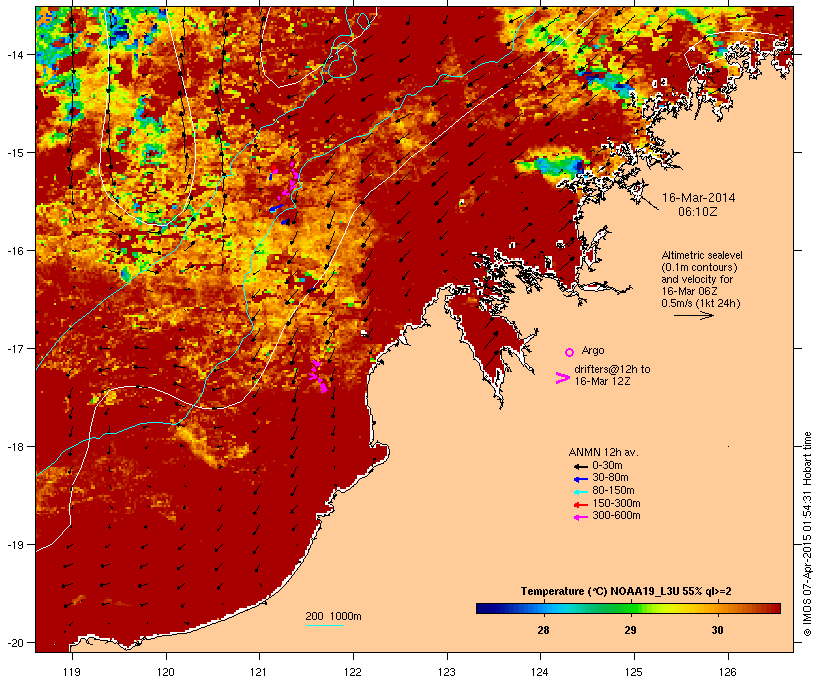
Task: Click the -18 latitude axis label
Action: point(14,447)
